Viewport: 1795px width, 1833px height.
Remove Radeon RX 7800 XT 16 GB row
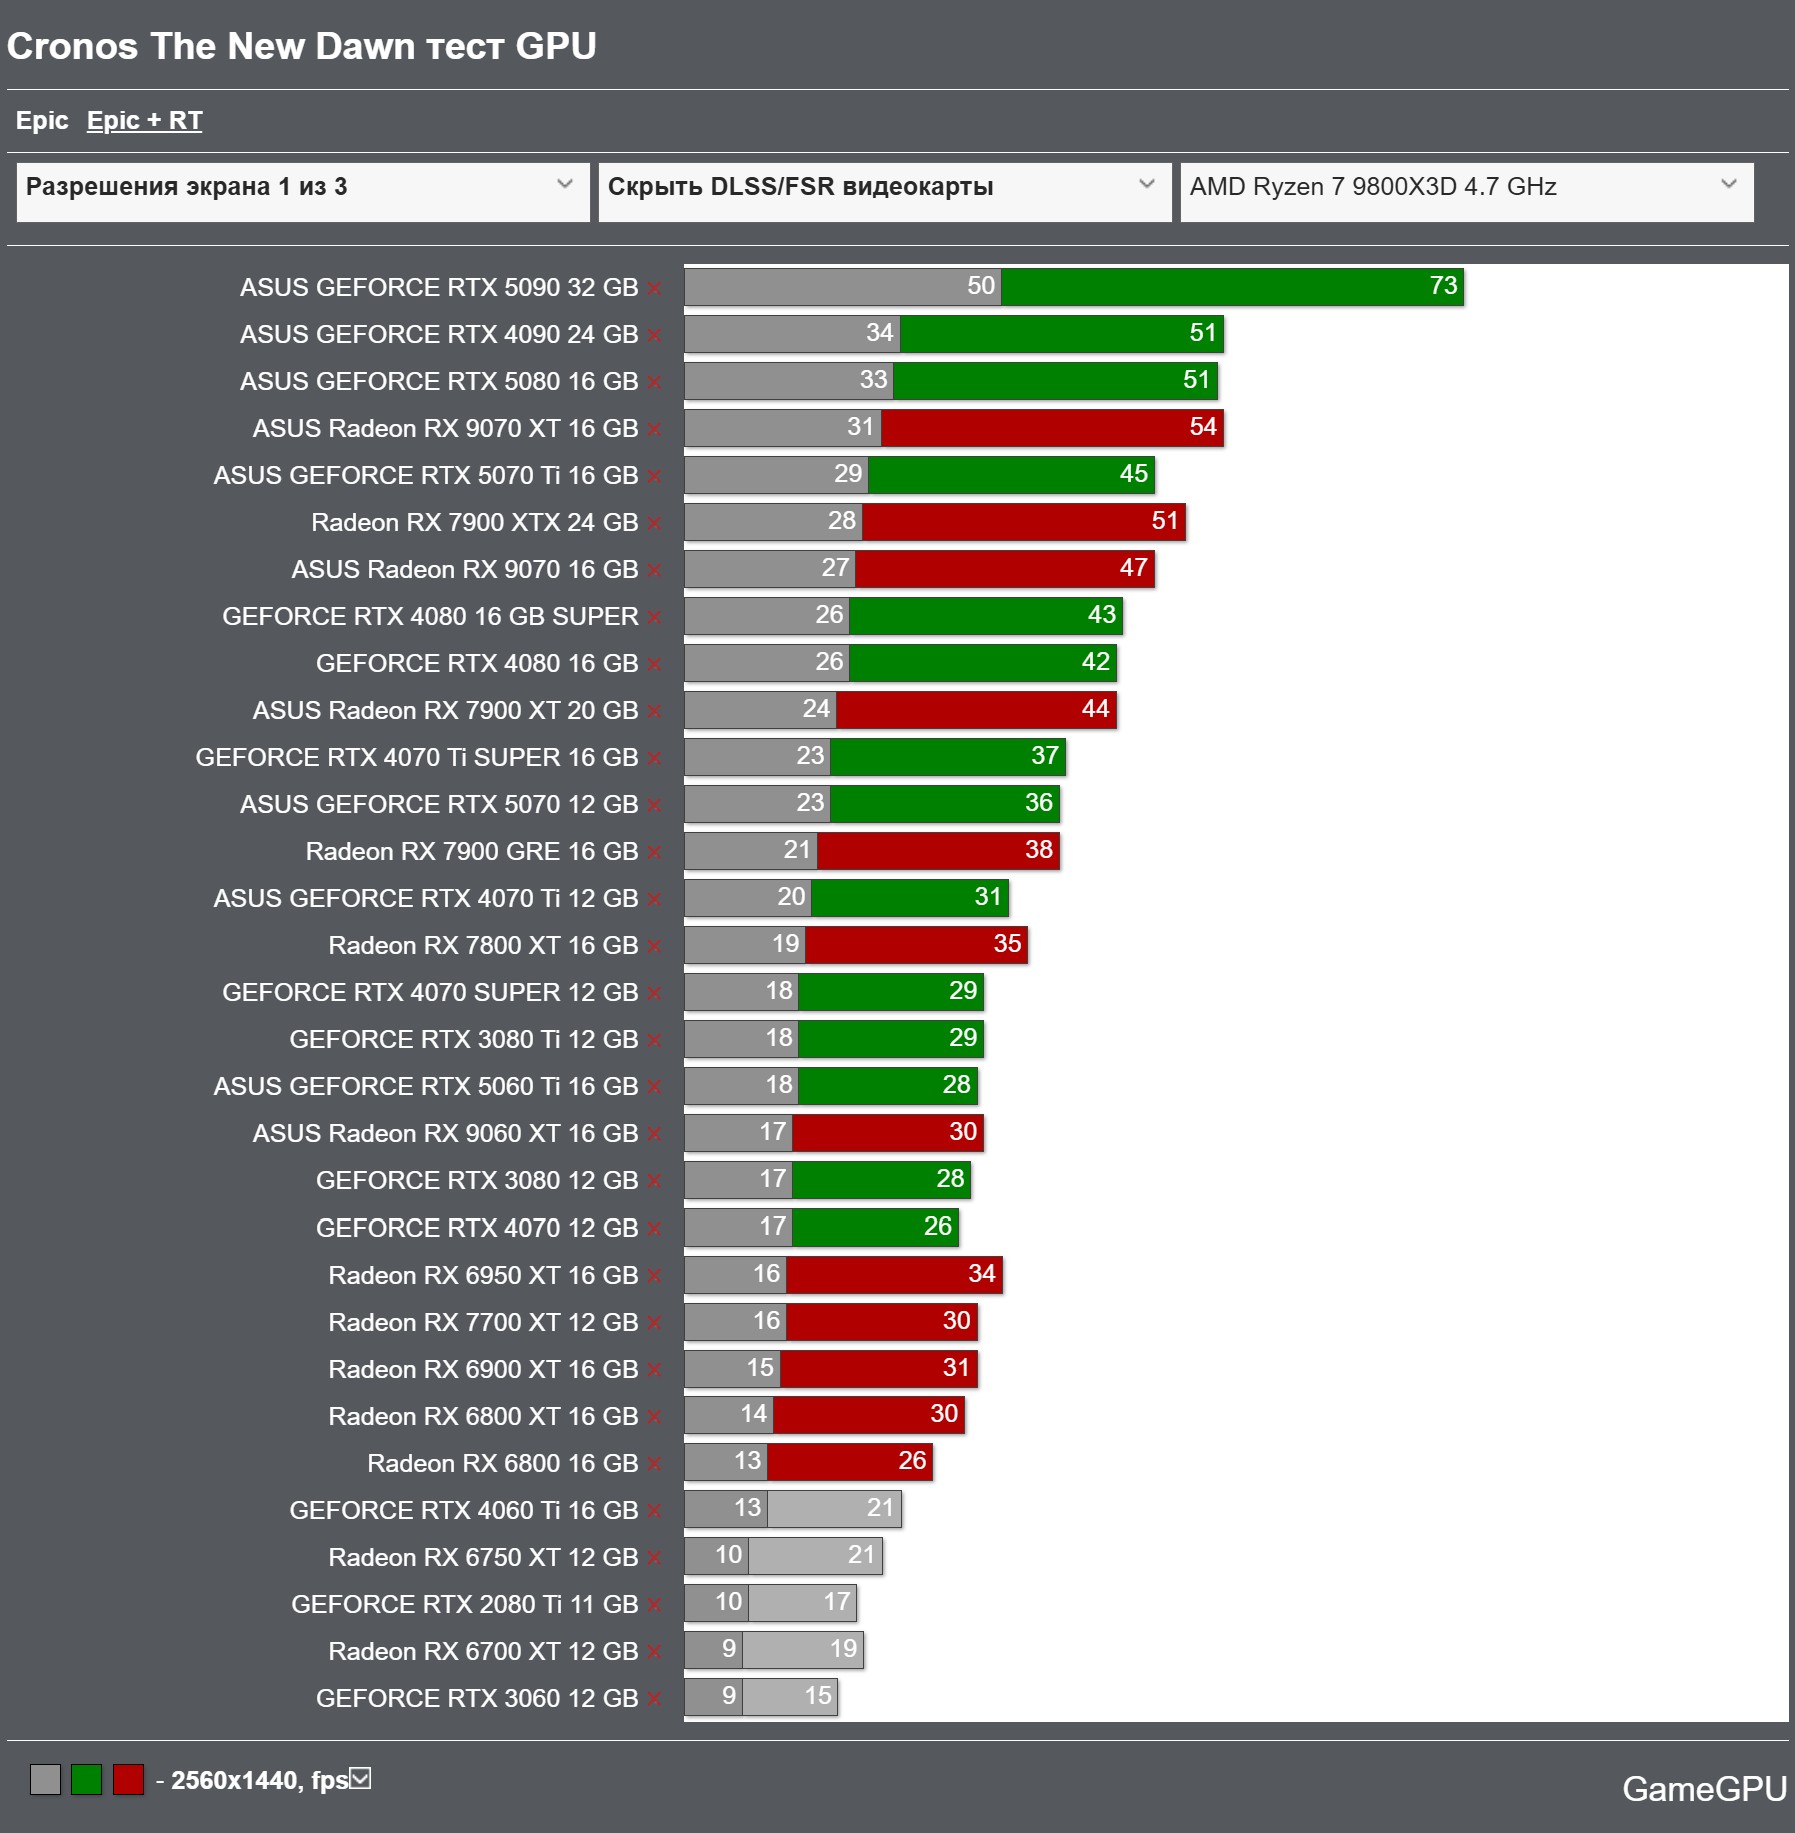click(654, 946)
